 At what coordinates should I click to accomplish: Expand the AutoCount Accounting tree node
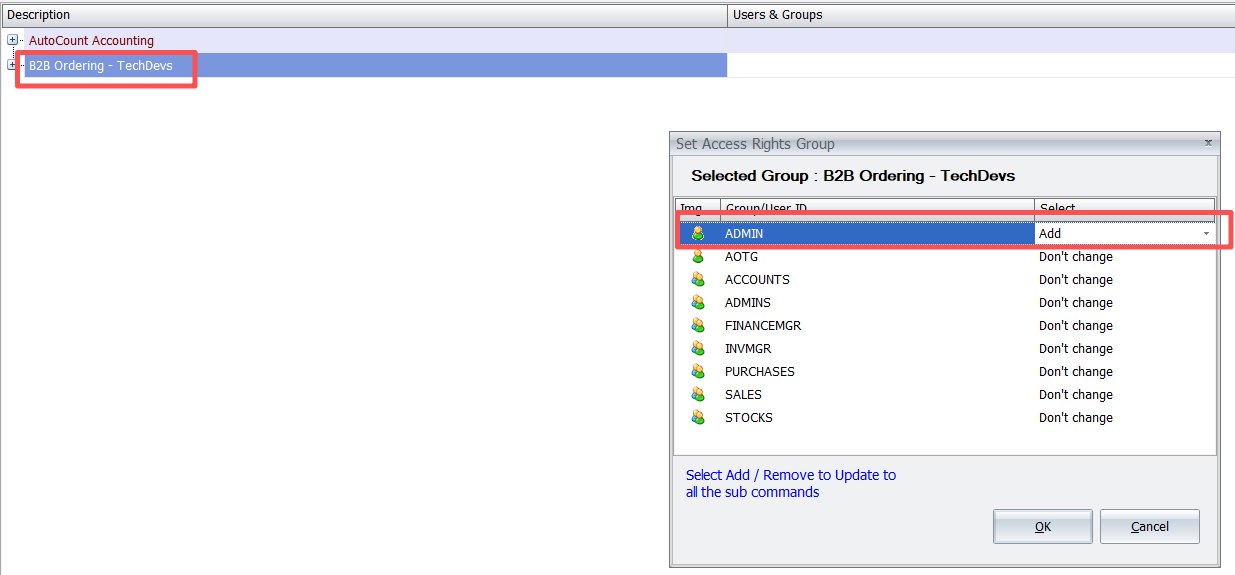12,40
